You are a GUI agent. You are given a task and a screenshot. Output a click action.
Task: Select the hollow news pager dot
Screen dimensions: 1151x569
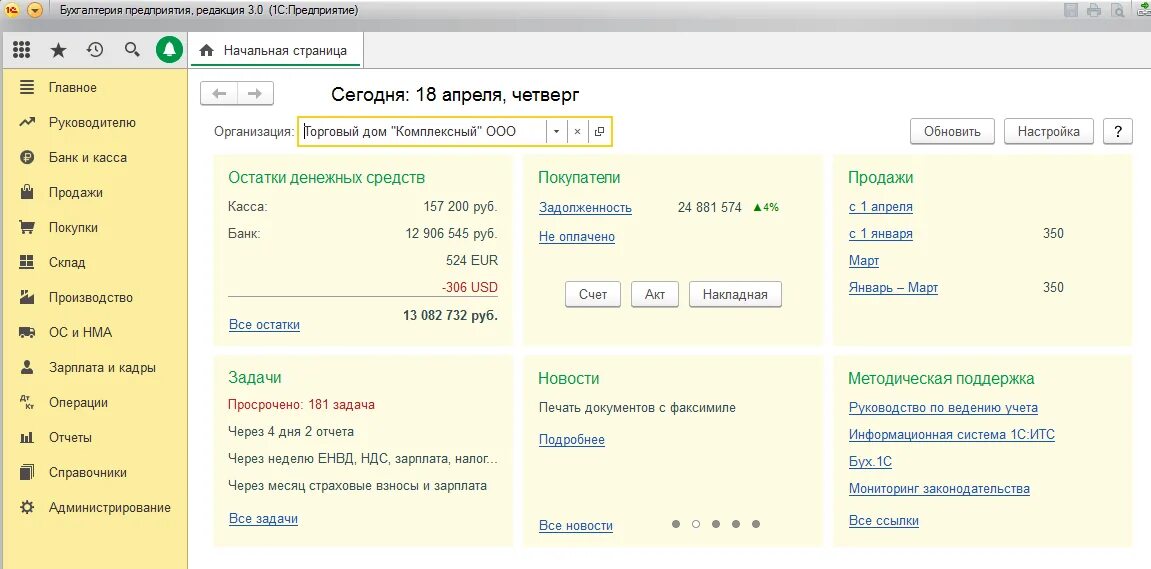point(696,524)
